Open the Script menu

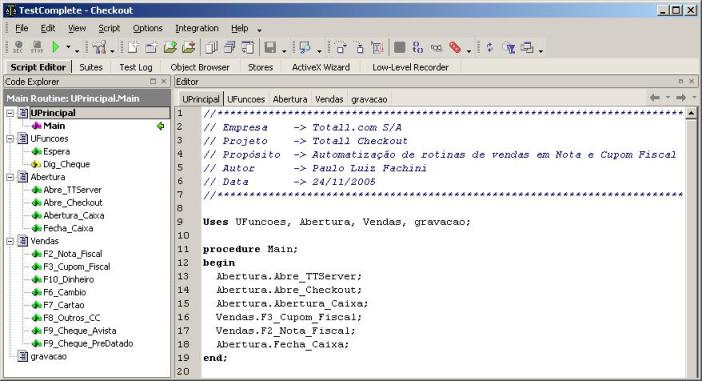pos(109,28)
